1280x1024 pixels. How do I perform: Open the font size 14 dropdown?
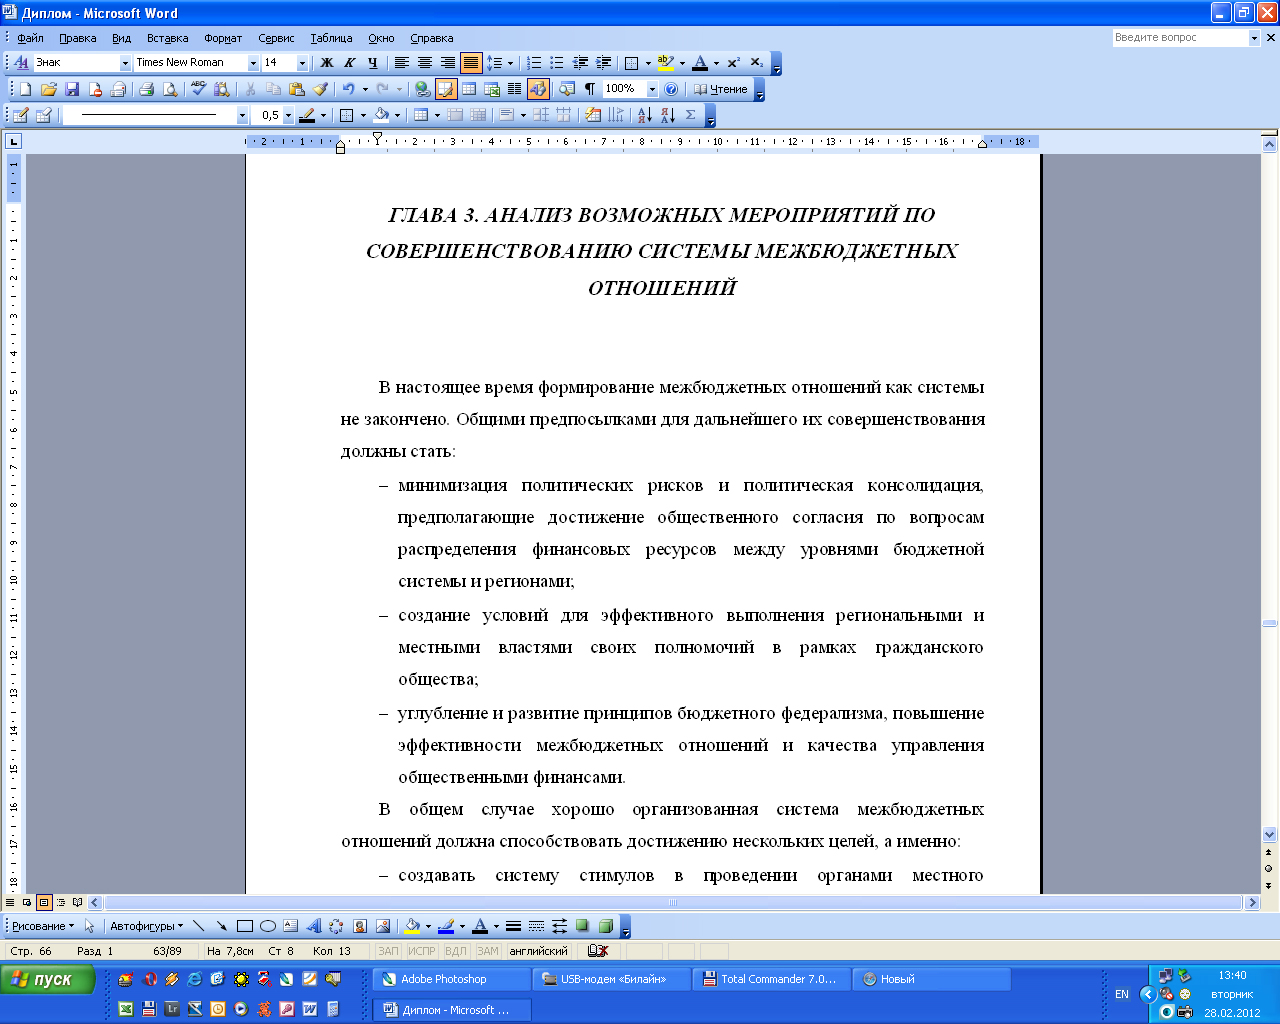302,63
